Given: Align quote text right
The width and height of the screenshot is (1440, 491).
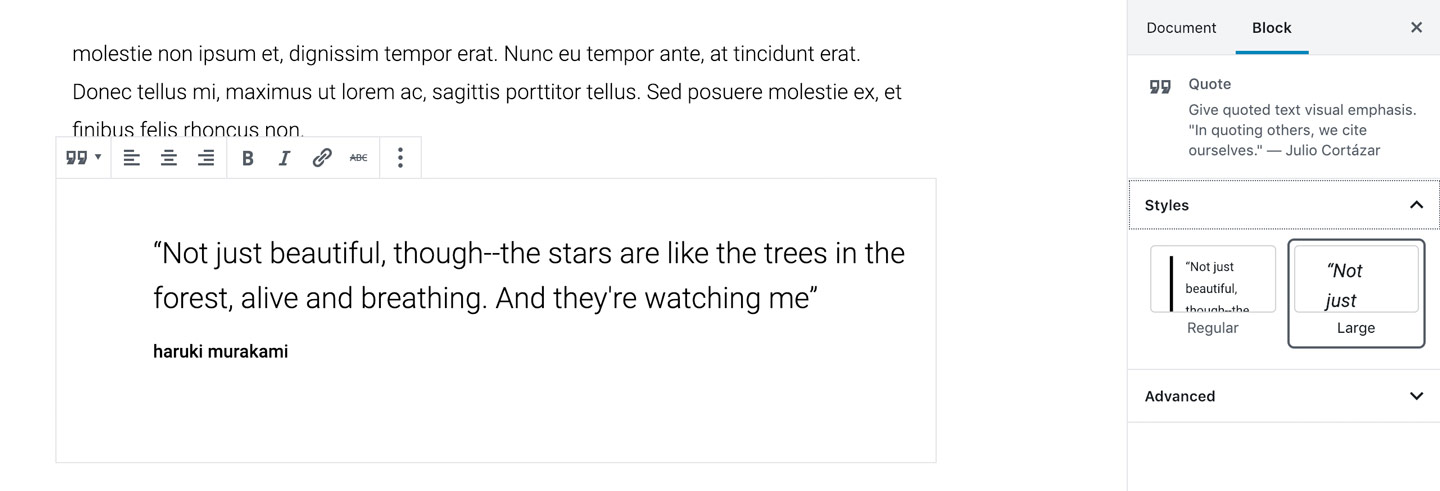Looking at the screenshot, I should [206, 158].
